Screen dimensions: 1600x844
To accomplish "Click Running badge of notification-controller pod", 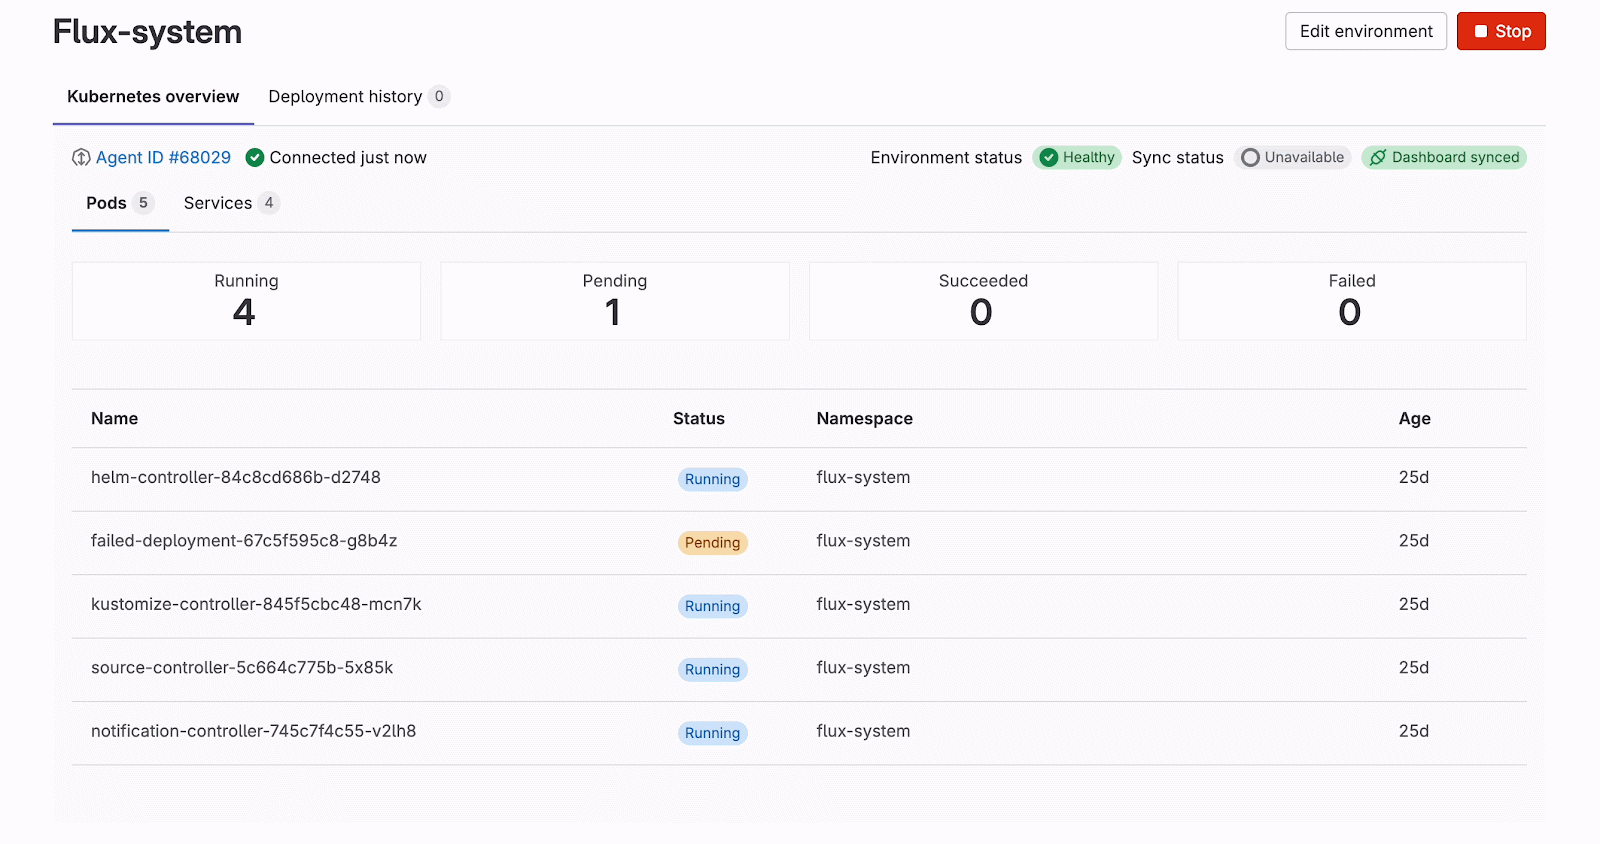I will pyautogui.click(x=713, y=734).
